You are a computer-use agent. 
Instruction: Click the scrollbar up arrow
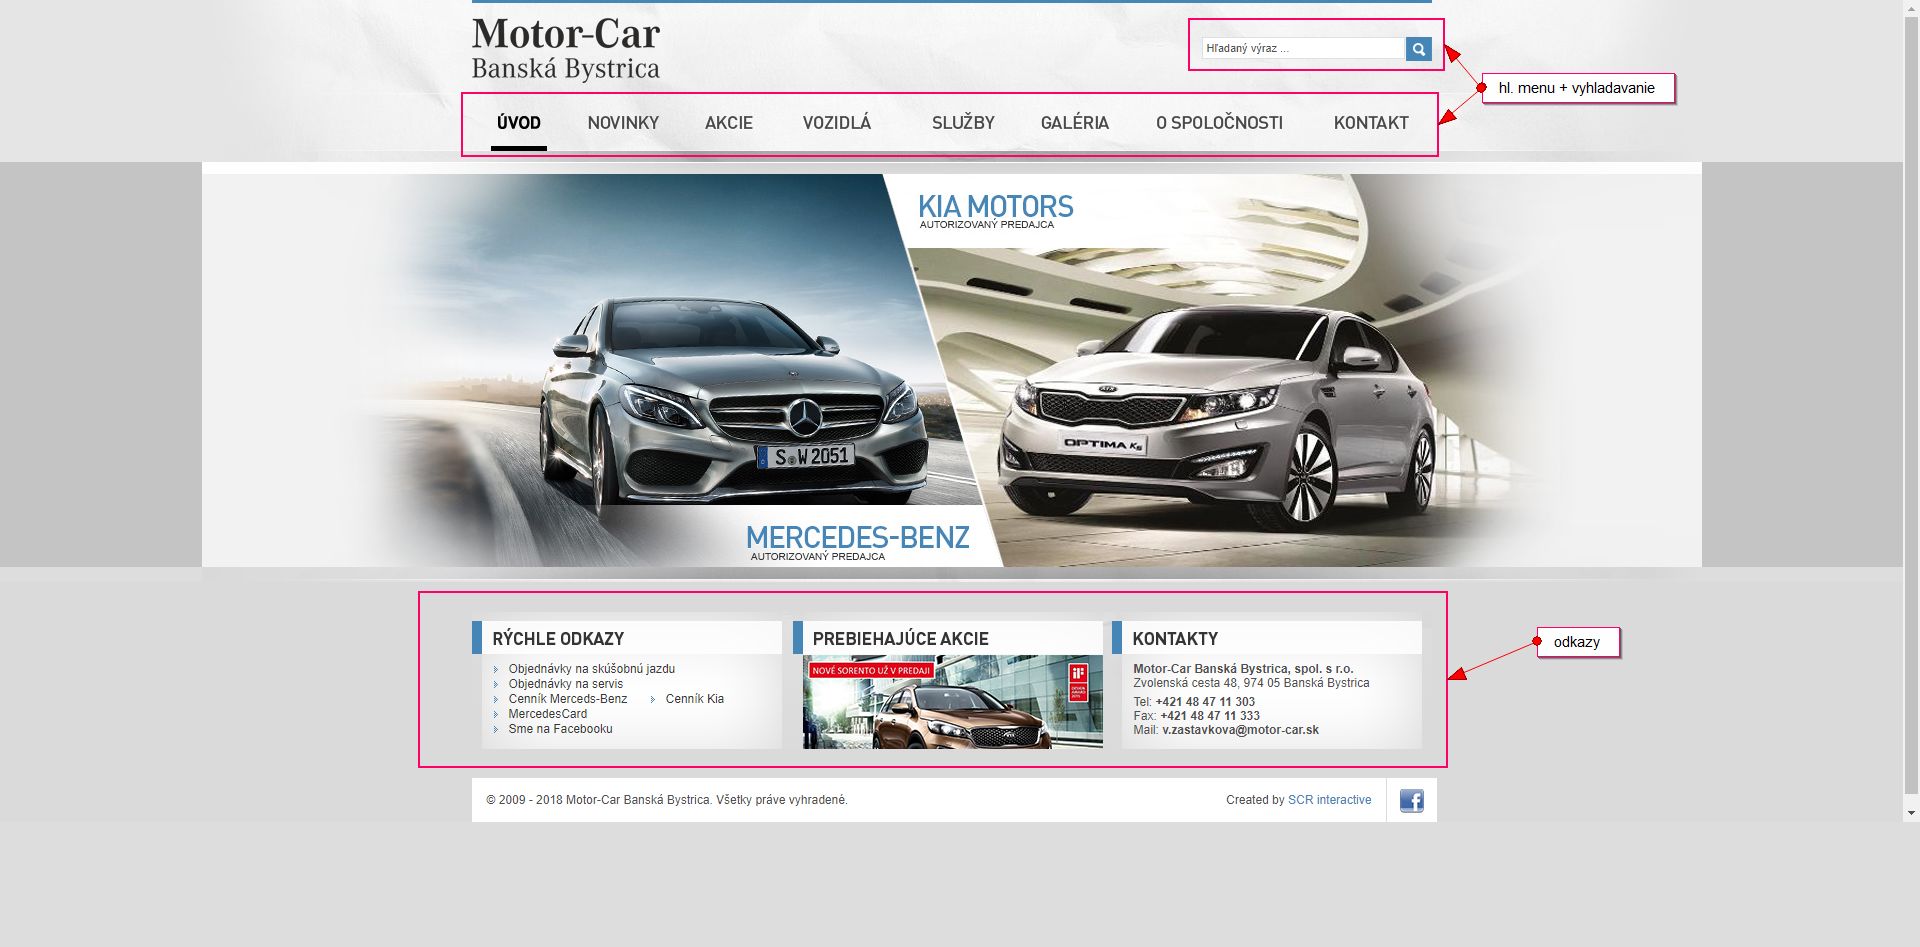point(1911,8)
